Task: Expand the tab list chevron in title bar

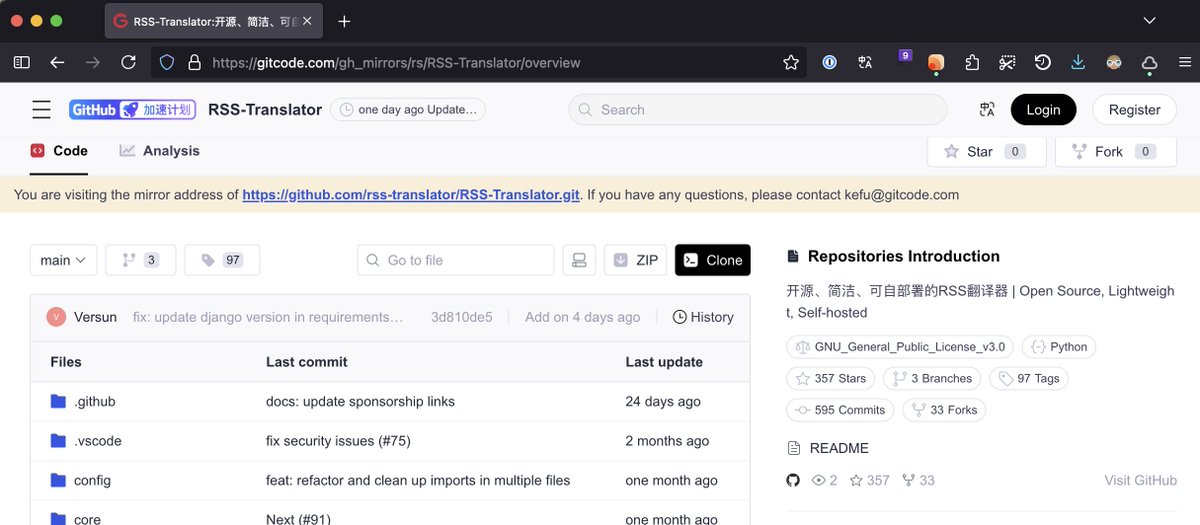Action: pos(1150,21)
